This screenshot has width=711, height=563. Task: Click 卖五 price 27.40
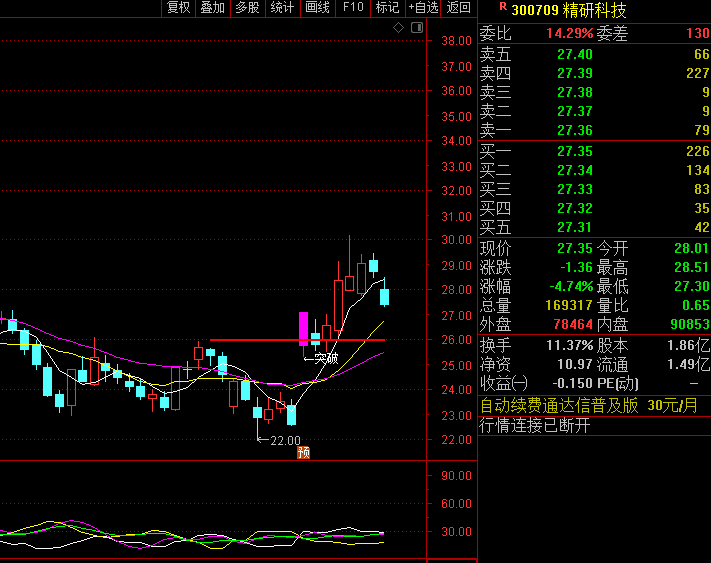point(575,54)
